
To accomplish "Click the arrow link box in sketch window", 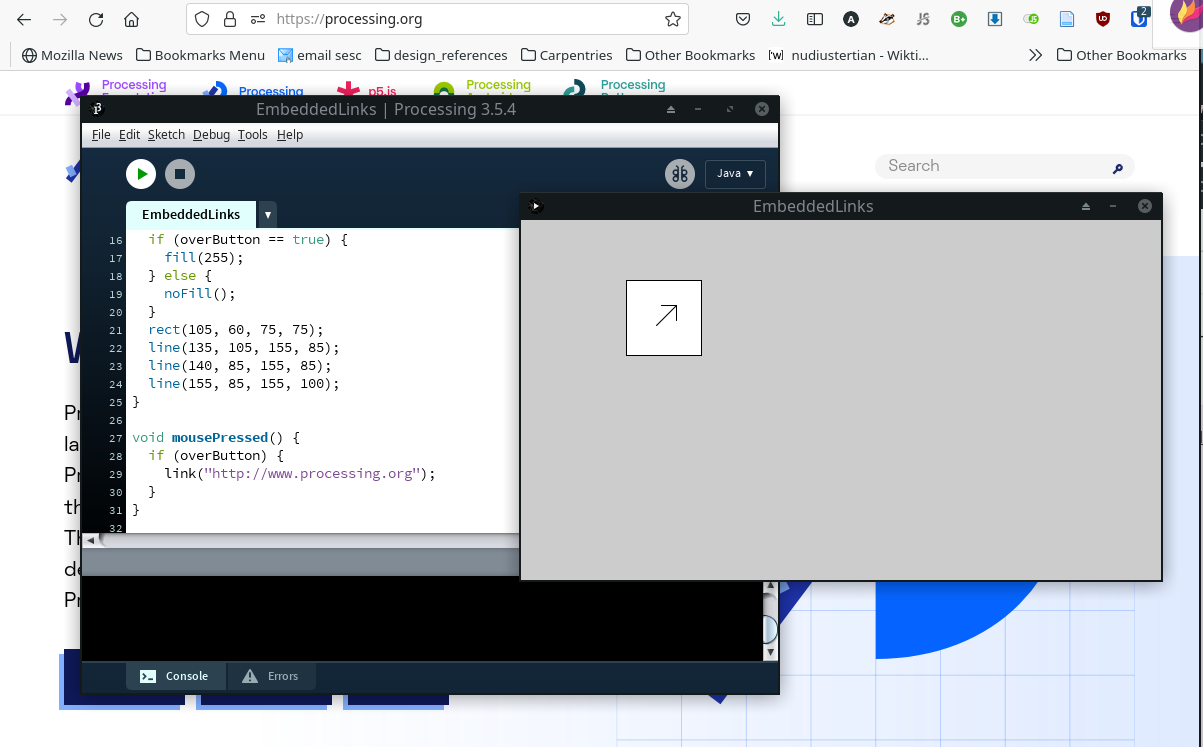I will point(664,318).
